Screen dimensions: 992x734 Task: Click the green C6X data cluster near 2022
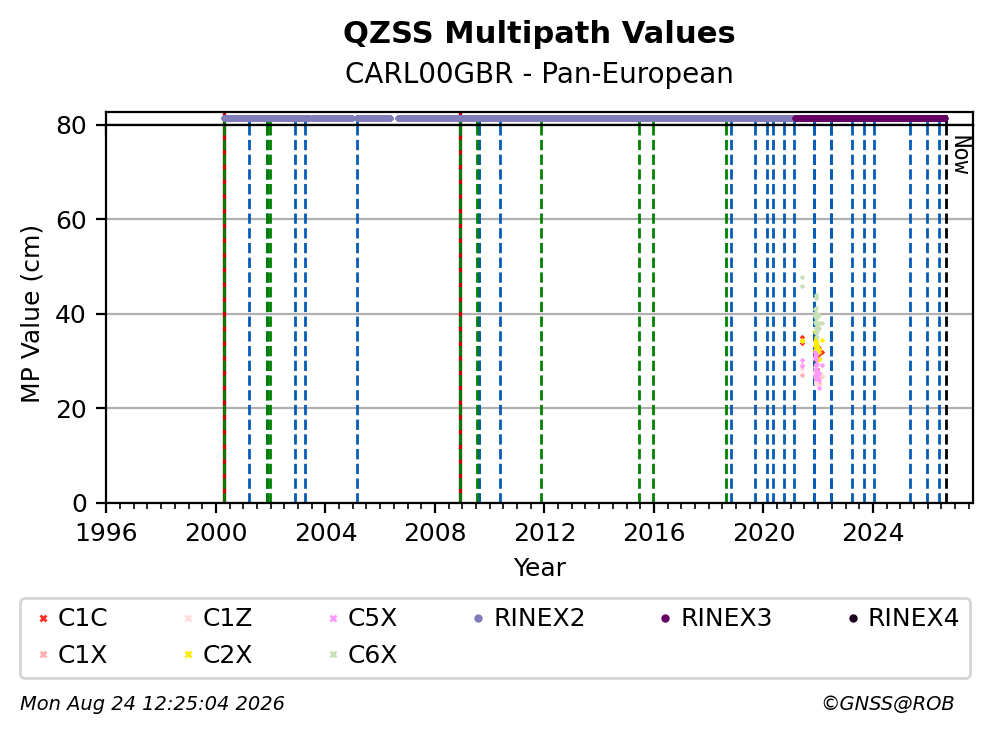point(817,314)
